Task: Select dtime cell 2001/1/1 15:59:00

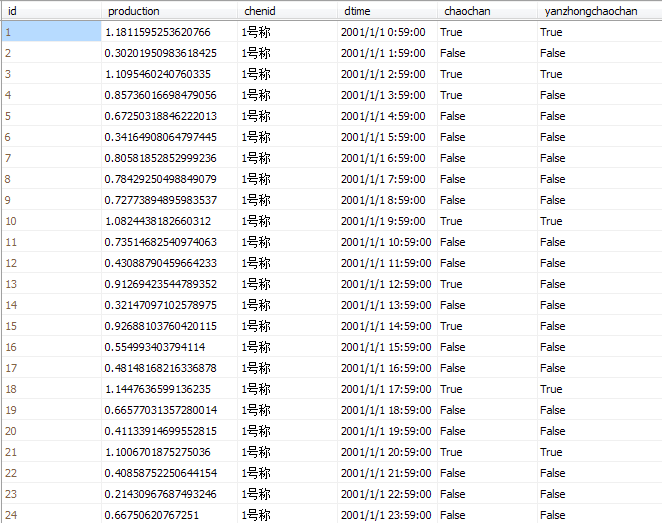Action: click(386, 347)
